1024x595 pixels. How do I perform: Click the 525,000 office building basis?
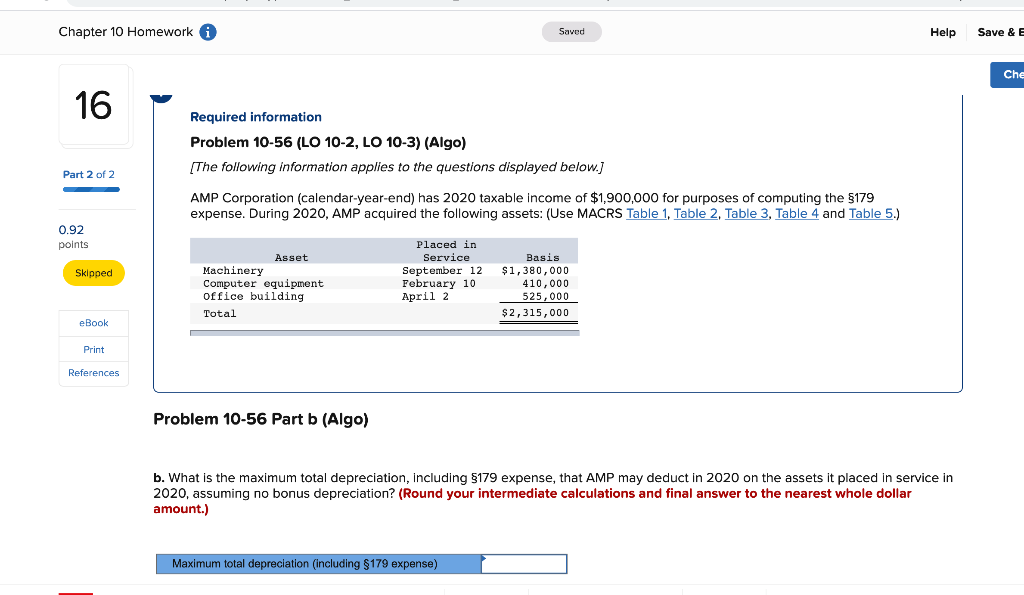[545, 297]
